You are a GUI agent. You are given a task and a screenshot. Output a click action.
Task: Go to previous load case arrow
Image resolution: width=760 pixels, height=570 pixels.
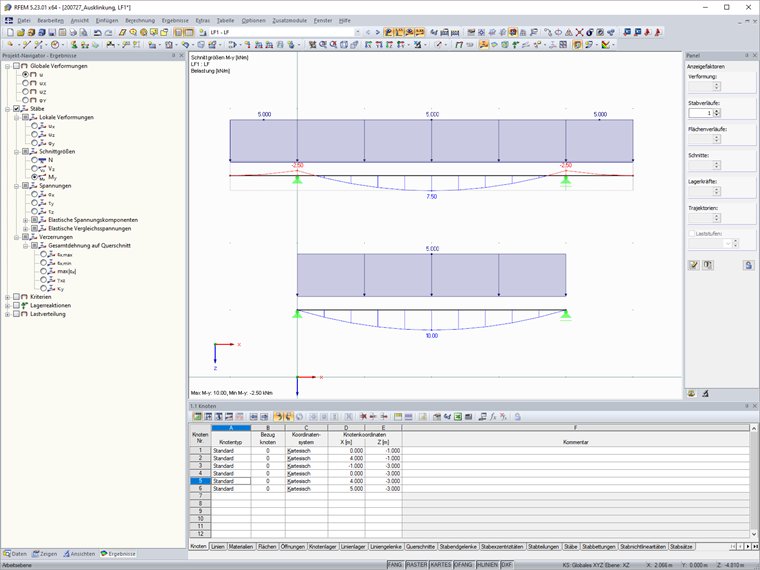pyautogui.click(x=368, y=32)
